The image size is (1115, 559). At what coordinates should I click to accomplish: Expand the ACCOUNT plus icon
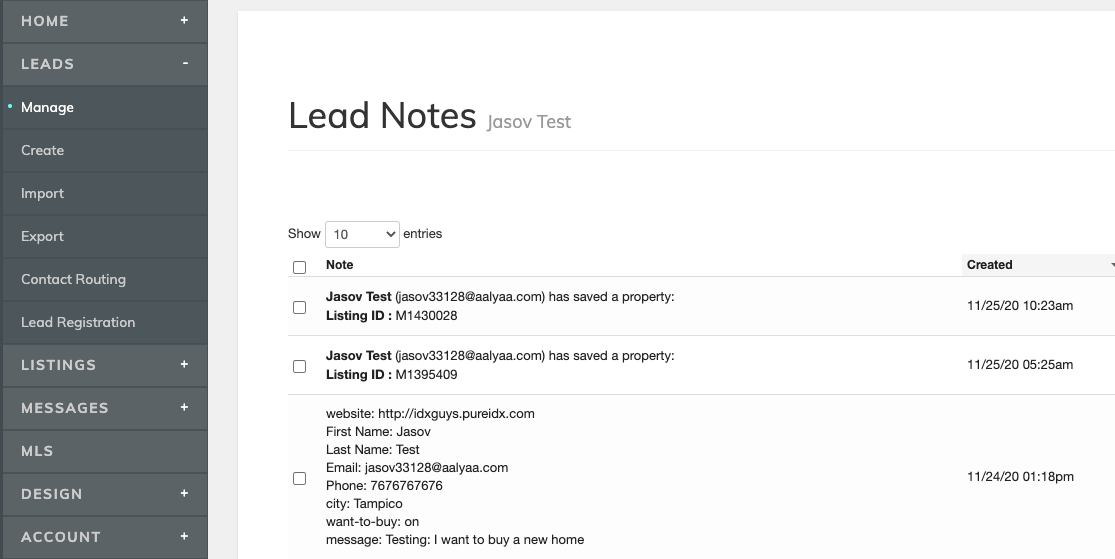(184, 536)
